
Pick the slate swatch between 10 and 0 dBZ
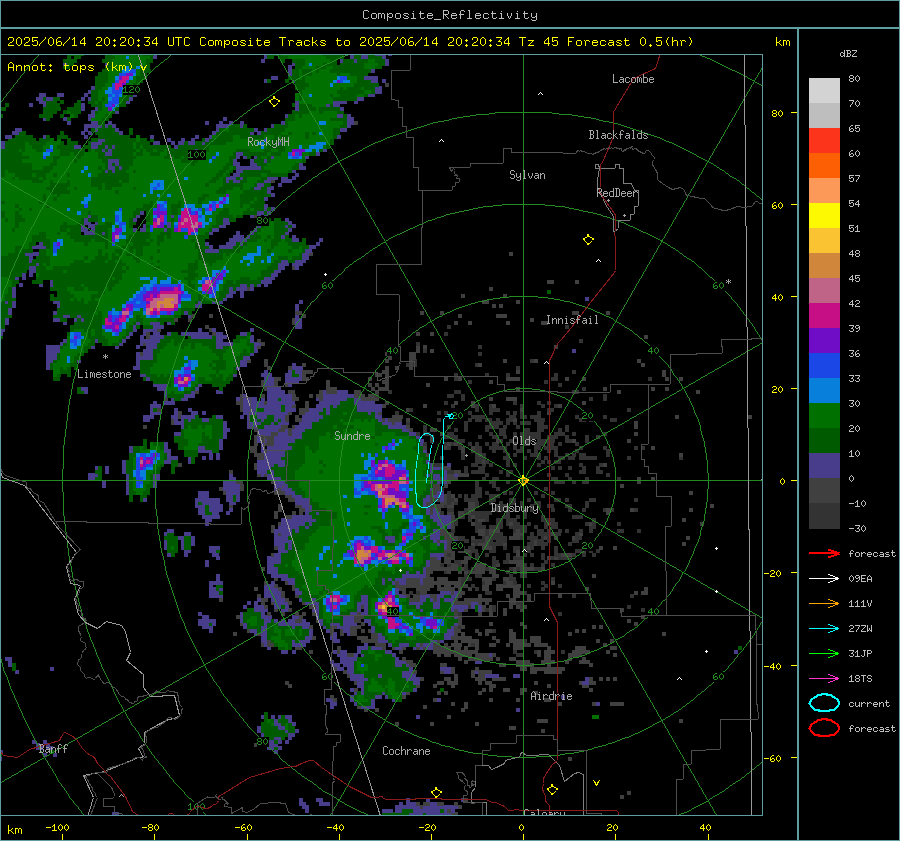tap(824, 465)
